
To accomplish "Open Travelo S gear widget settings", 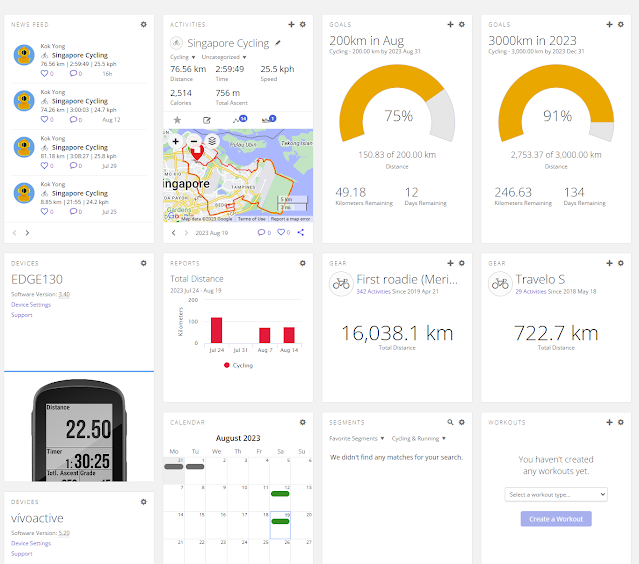I will coord(621,263).
